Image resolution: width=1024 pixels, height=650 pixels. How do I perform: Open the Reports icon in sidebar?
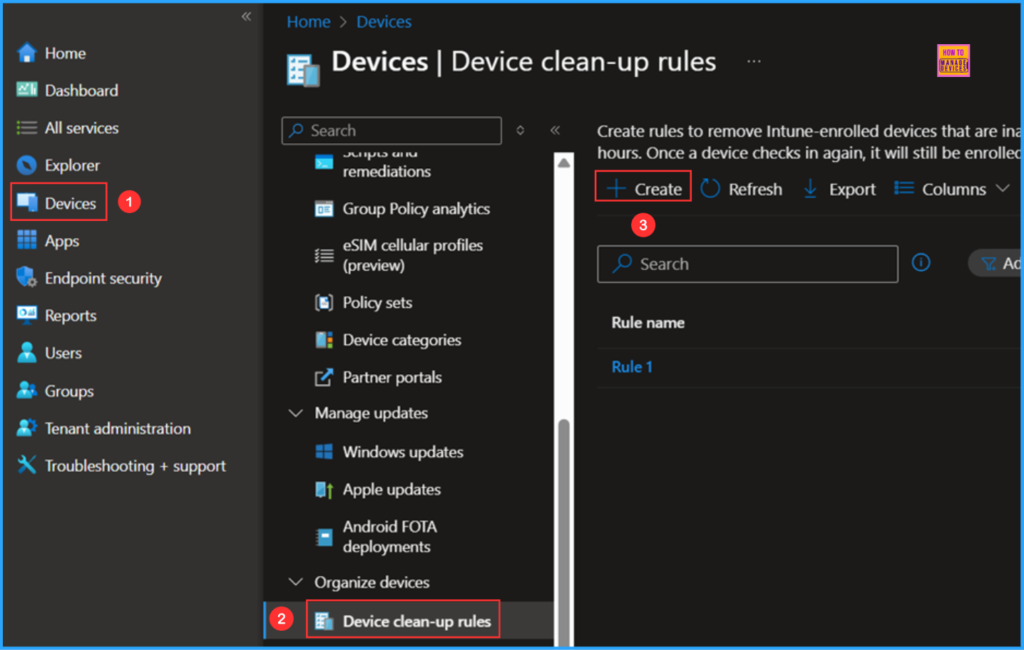click(27, 315)
